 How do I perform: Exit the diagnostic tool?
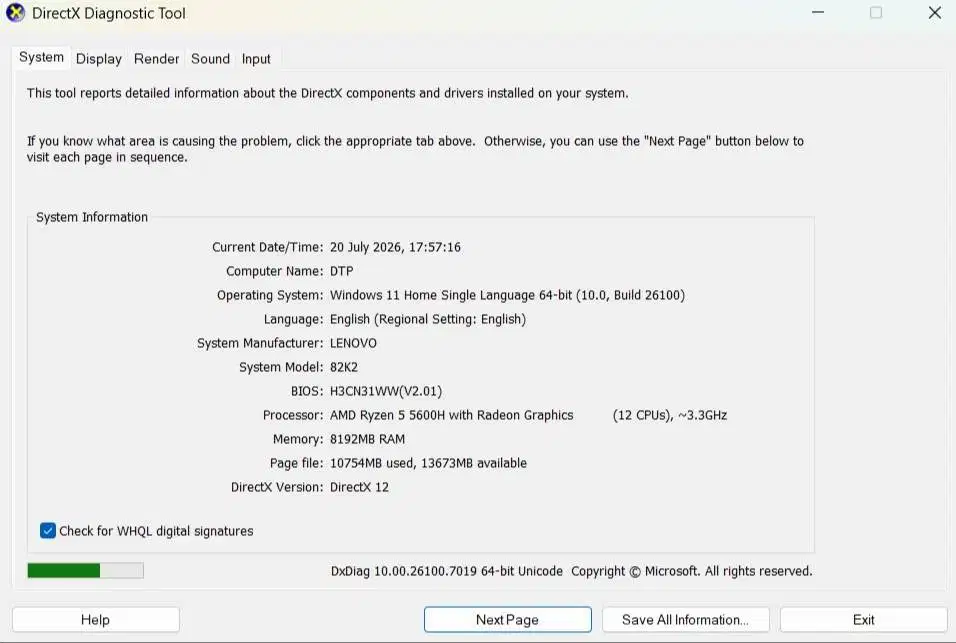[x=863, y=620]
